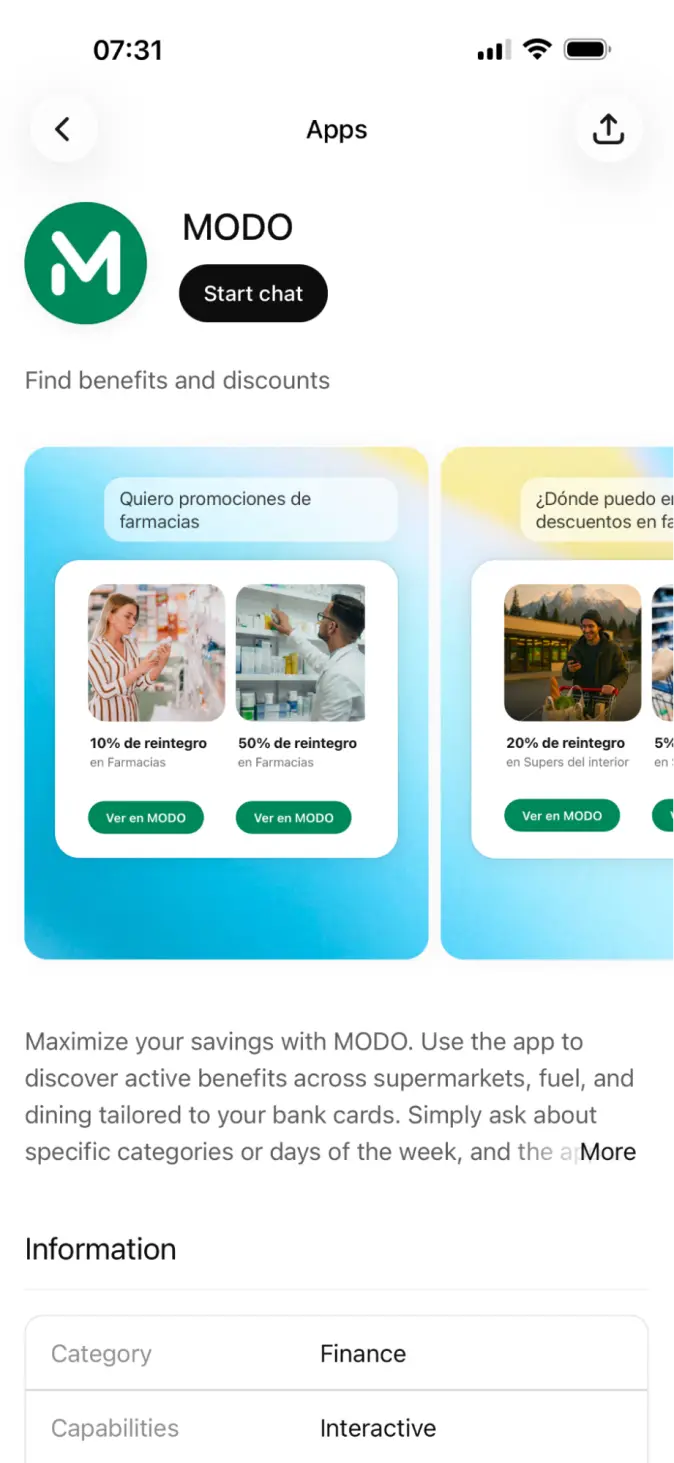Select the Category Finance row
The width and height of the screenshot is (674, 1463).
[336, 1353]
